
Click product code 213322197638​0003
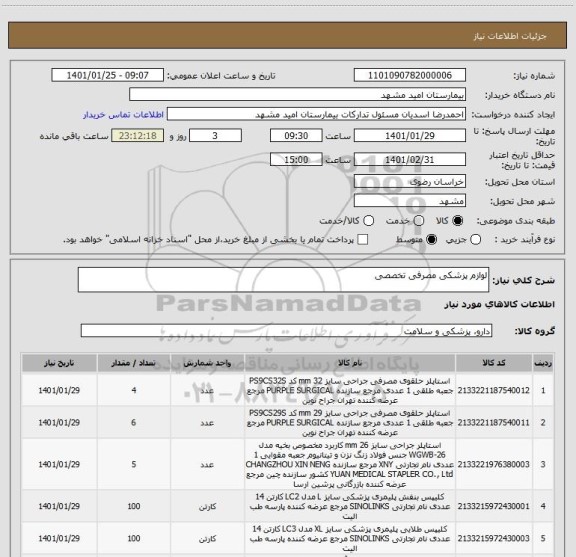494,464
